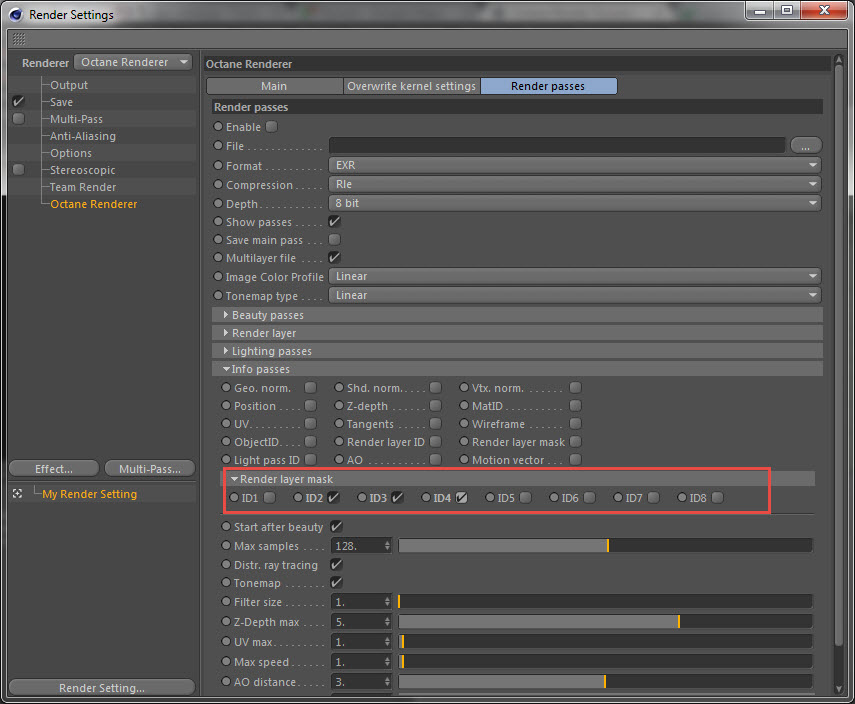Open the Renderer dropdown

(133, 63)
